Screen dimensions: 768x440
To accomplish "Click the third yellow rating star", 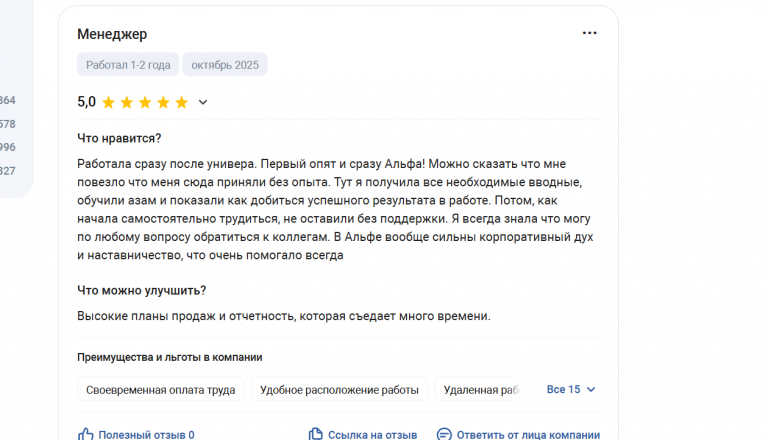I will point(145,102).
